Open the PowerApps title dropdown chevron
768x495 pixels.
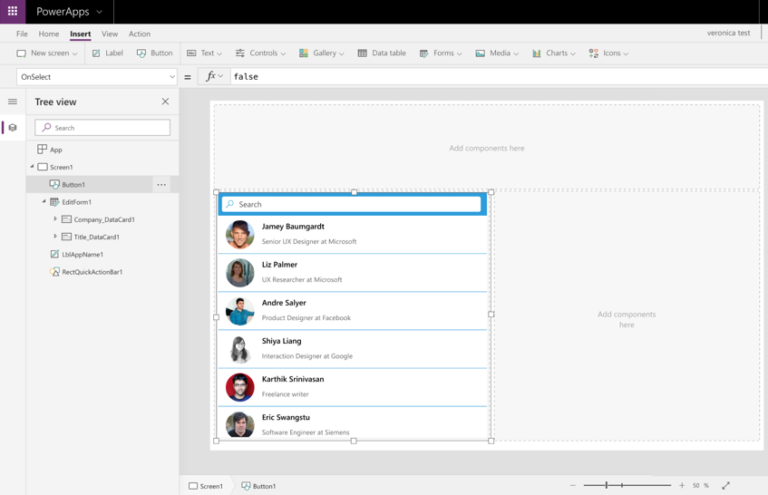click(x=99, y=12)
